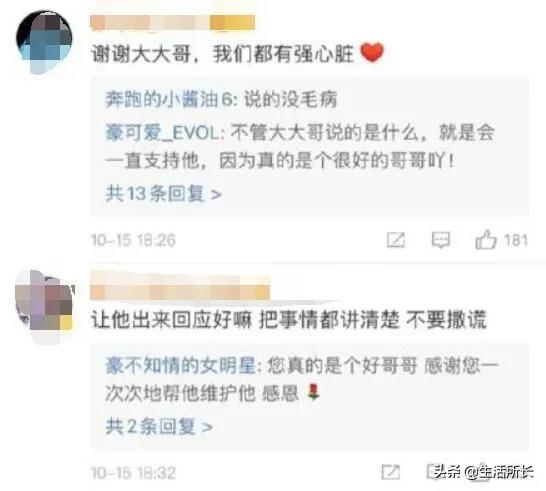Expand 共13条回复 replies thread
The height and width of the screenshot is (491, 546).
(x=164, y=194)
